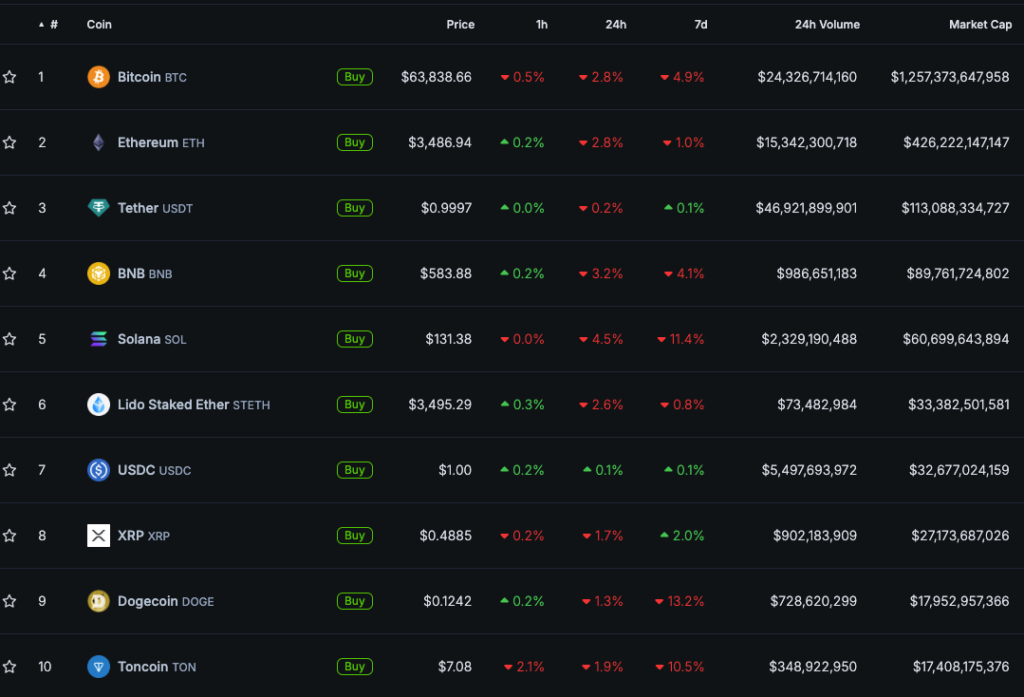
Task: Toggle favorite star for Solana
Action: click(x=10, y=339)
